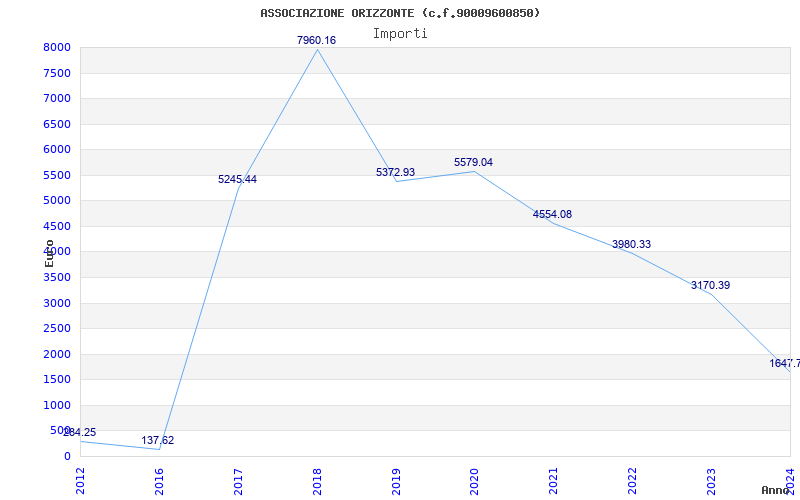Click the 5245.44 data label

pos(237,180)
